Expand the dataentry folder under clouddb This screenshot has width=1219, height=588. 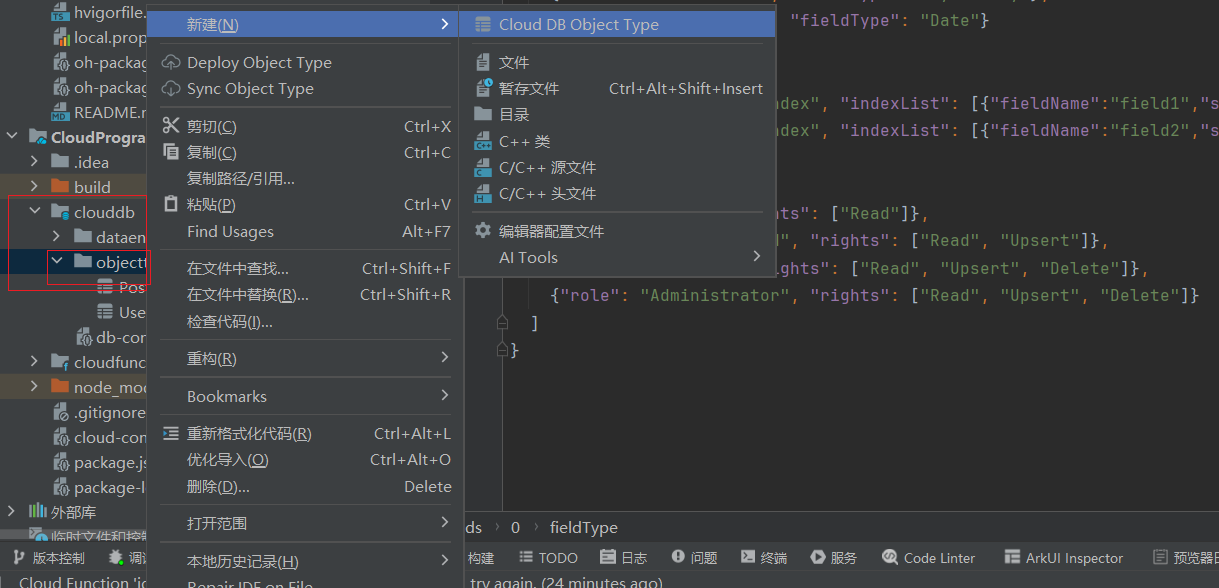(57, 237)
